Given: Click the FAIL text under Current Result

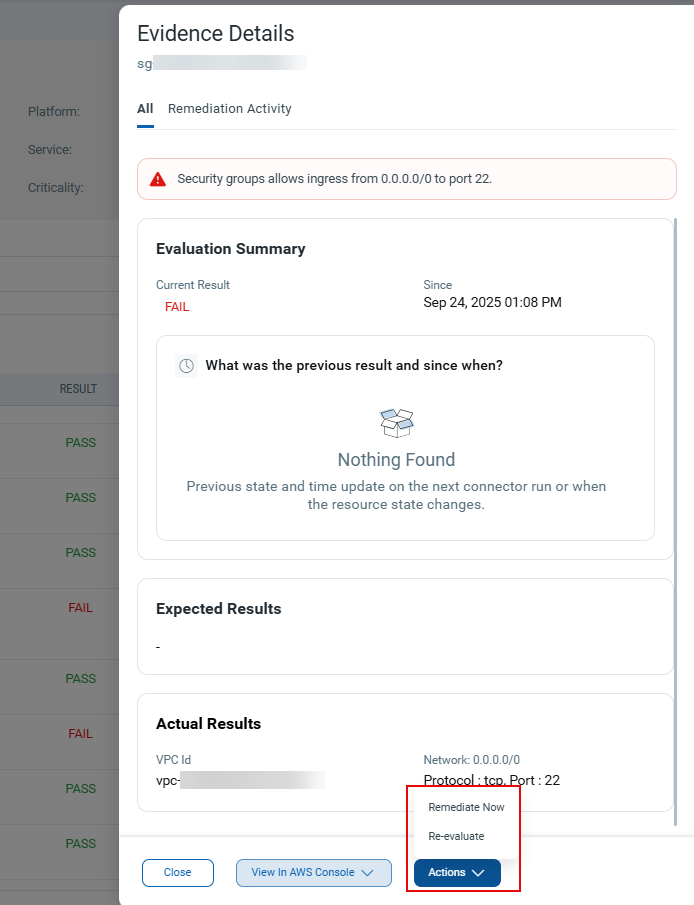Looking at the screenshot, I should point(177,307).
